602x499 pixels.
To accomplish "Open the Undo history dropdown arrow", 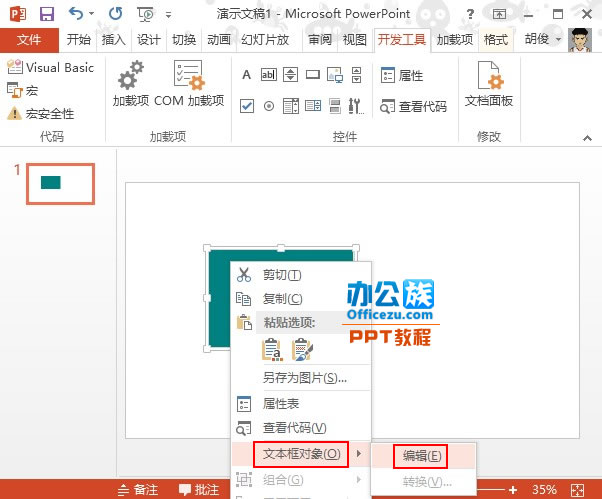I will click(x=91, y=14).
